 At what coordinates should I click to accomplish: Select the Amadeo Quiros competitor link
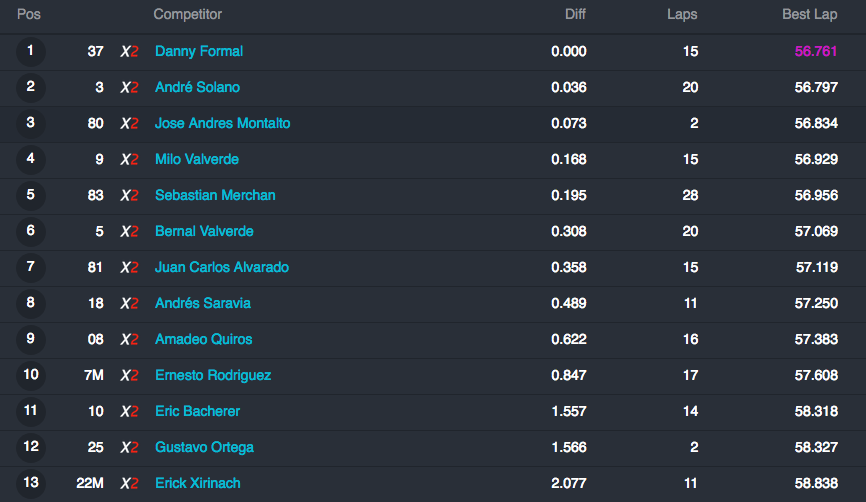(x=204, y=339)
